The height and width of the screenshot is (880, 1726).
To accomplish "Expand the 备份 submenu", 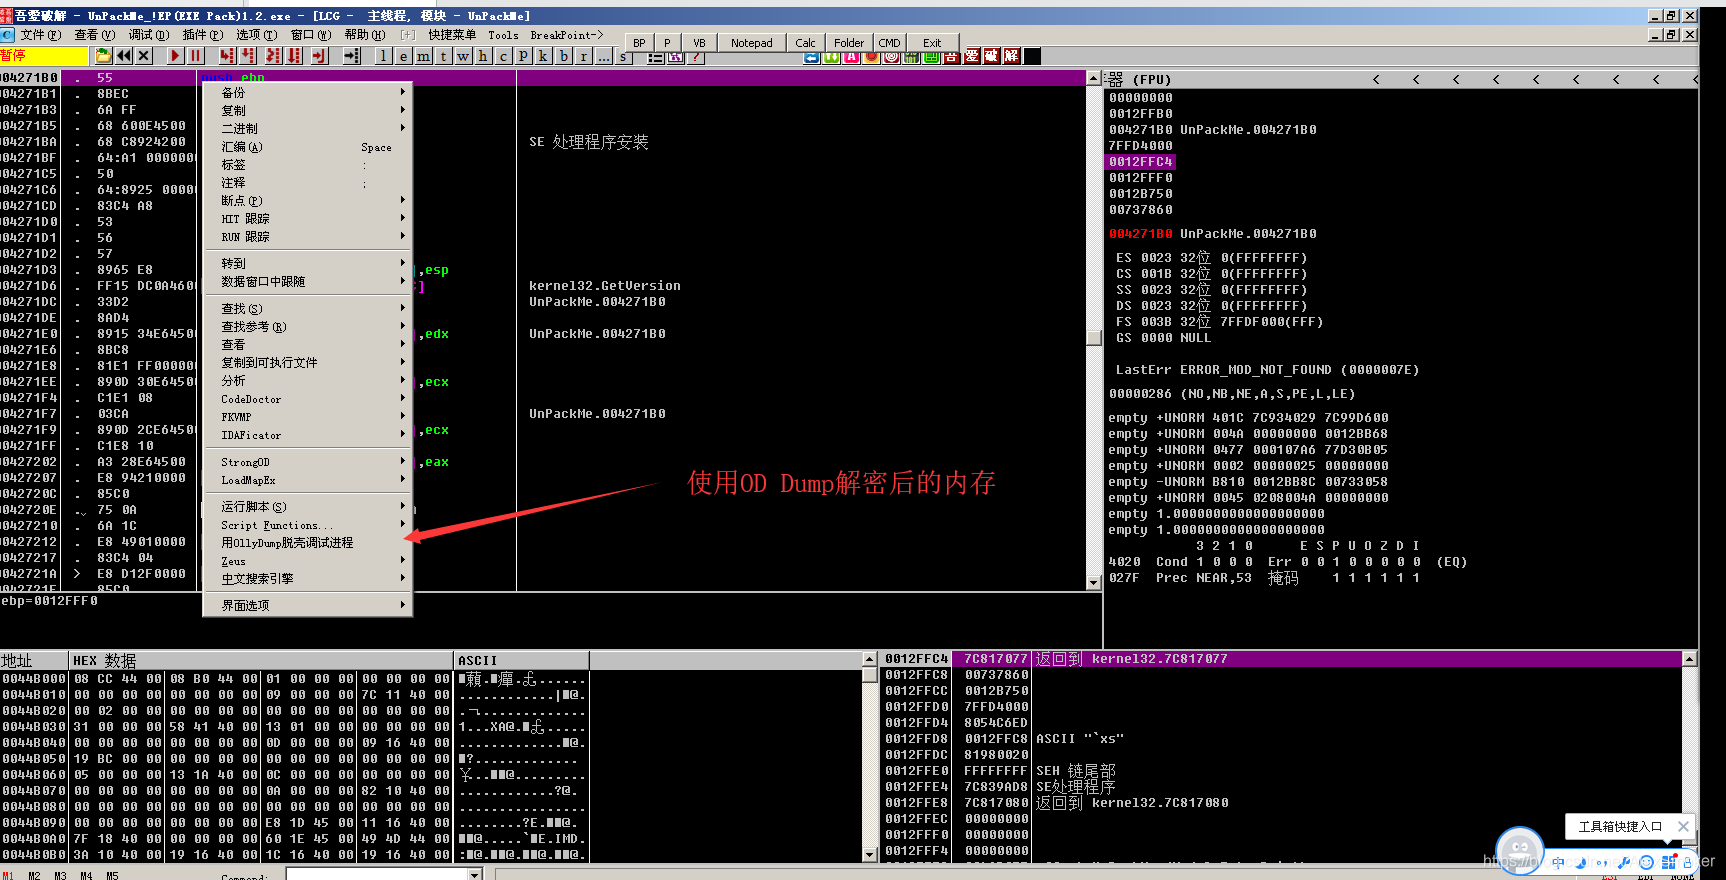I will tap(307, 93).
